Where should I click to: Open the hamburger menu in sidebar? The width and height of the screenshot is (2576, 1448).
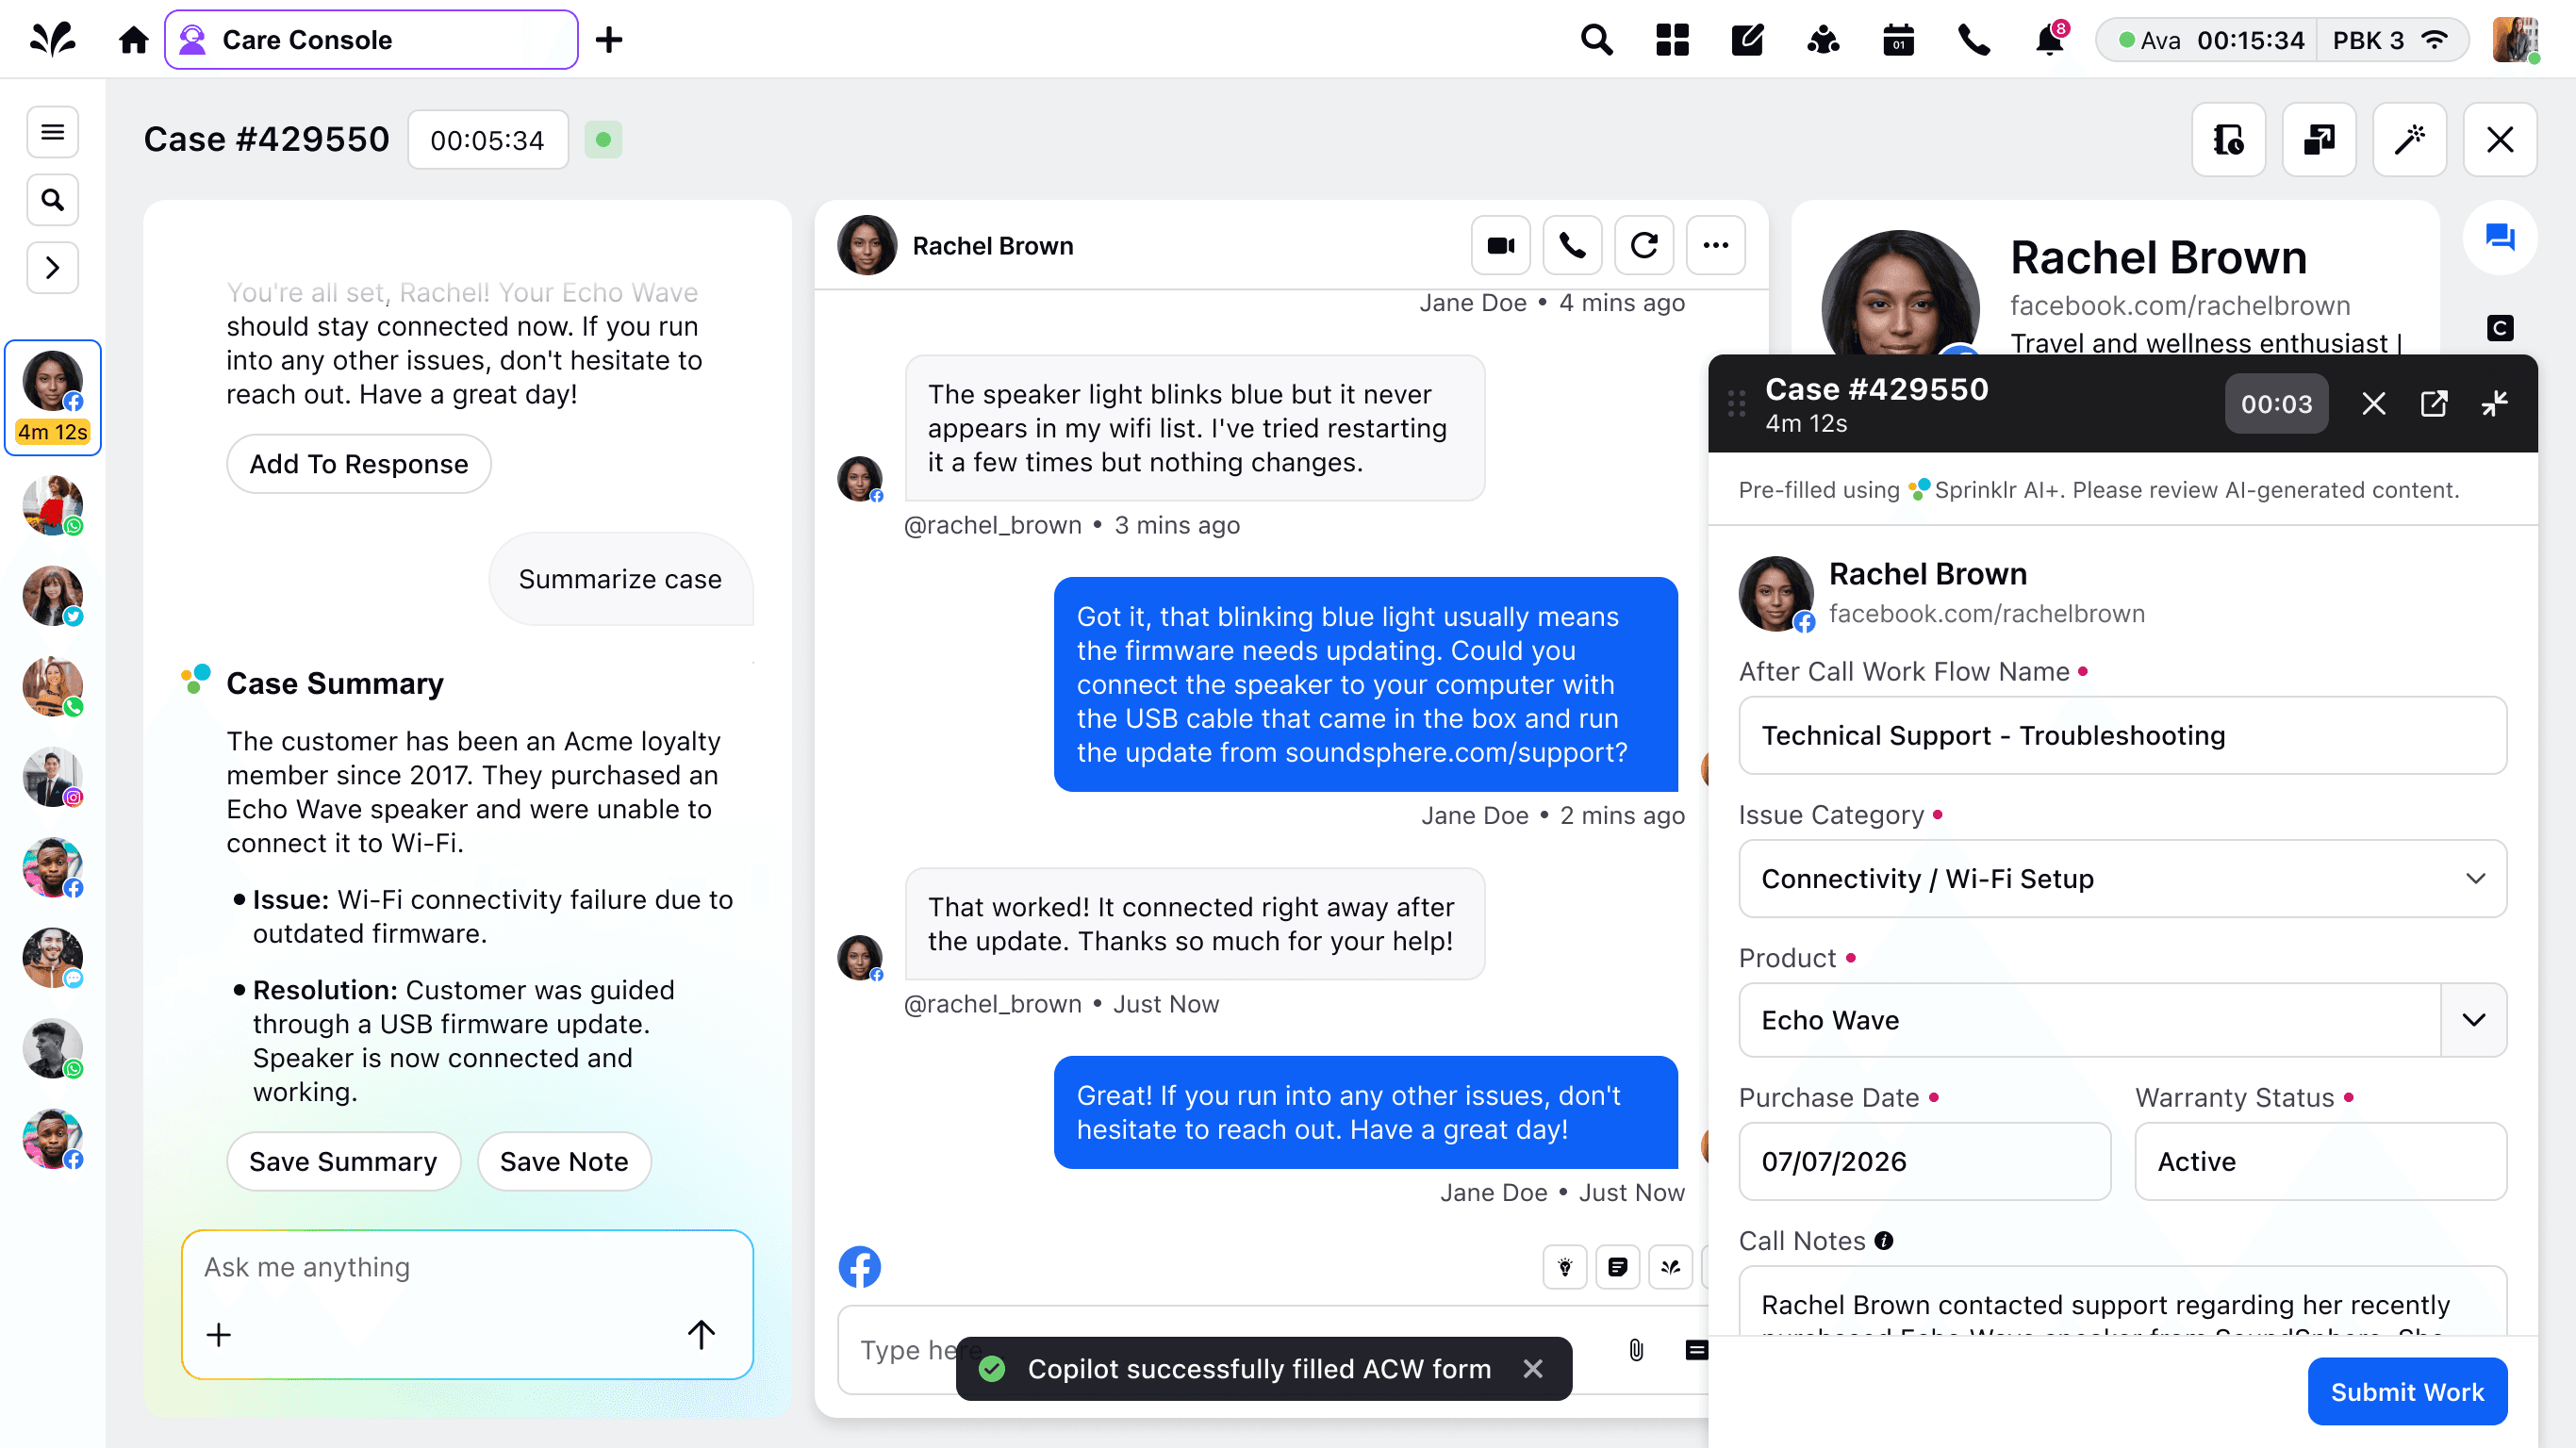tap(52, 132)
